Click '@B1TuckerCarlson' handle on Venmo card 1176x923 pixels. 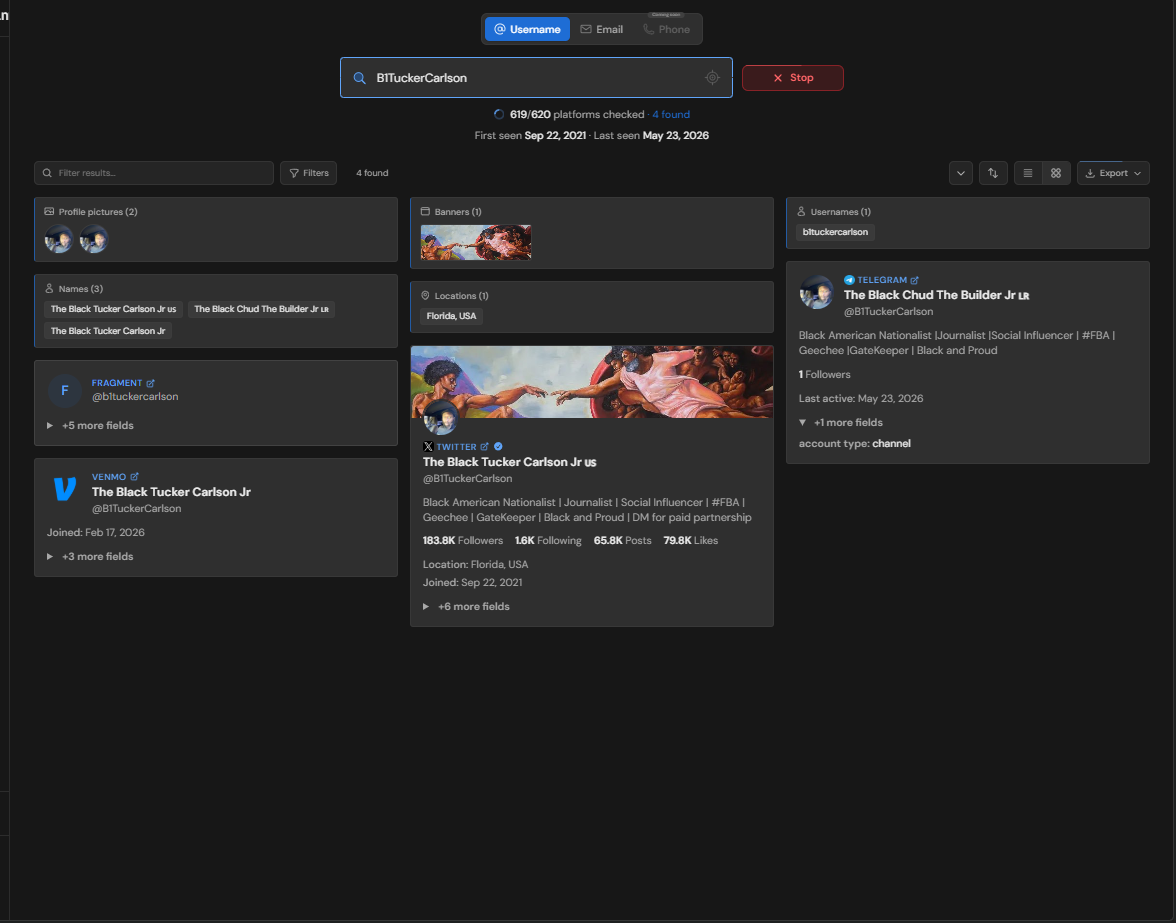(136, 509)
